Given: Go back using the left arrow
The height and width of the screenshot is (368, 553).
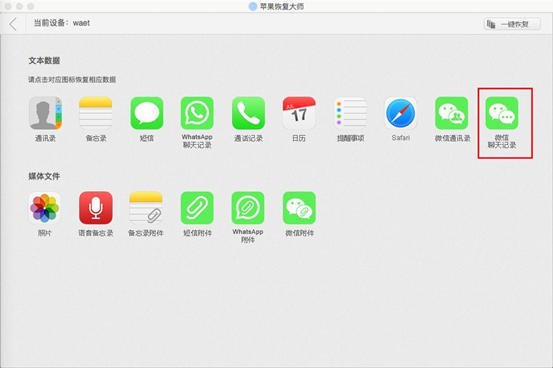Looking at the screenshot, I should 13,24.
